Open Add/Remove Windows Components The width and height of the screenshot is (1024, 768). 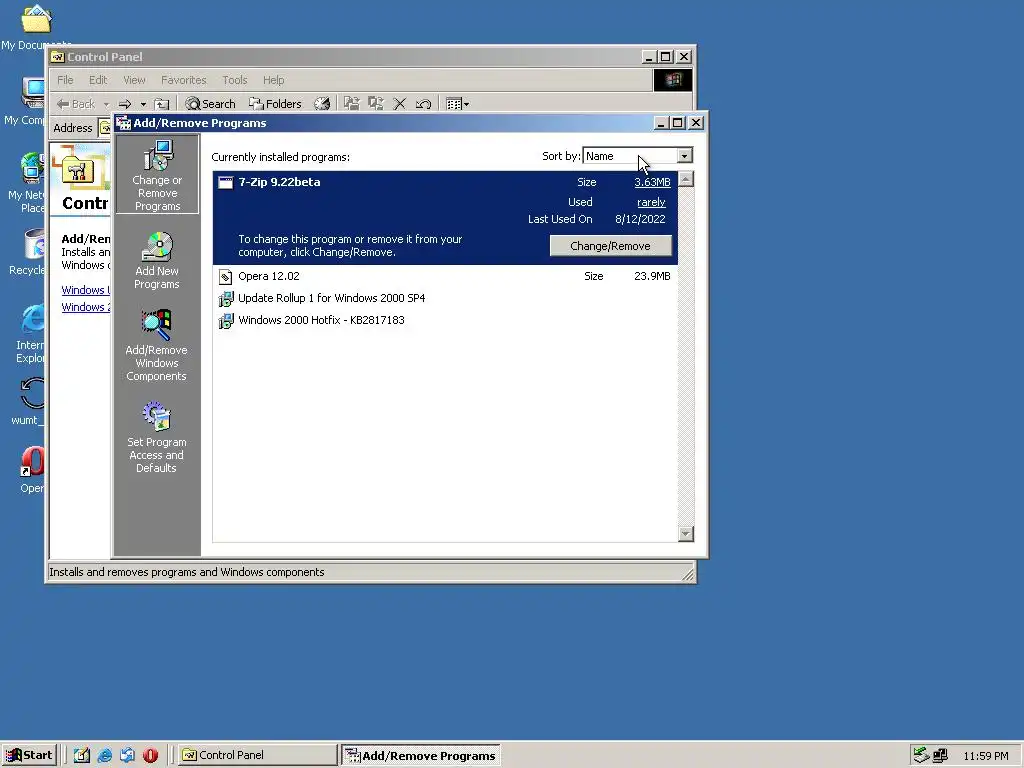click(157, 345)
